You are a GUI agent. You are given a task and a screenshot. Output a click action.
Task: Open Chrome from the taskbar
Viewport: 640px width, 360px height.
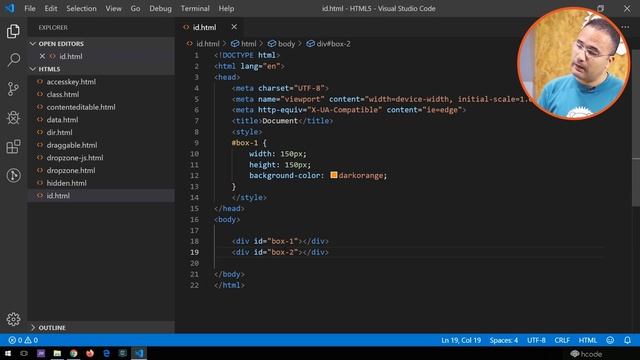[x=73, y=353]
